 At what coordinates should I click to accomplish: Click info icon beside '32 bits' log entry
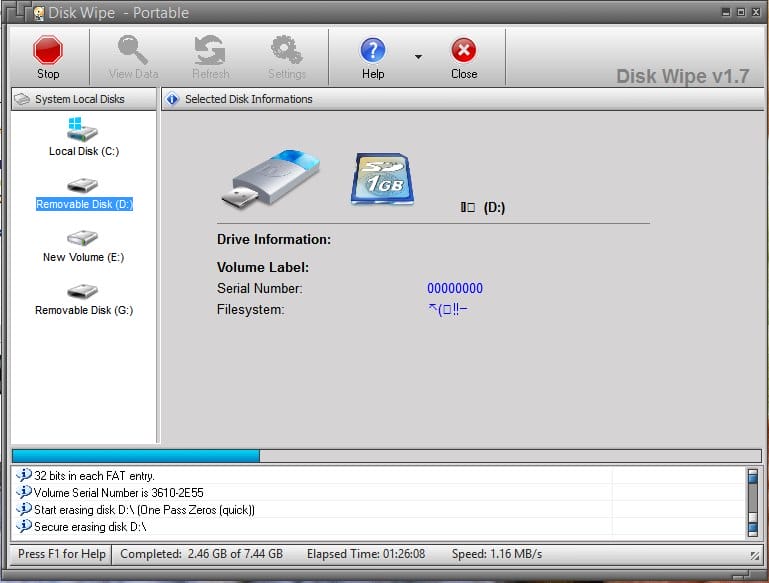23,475
